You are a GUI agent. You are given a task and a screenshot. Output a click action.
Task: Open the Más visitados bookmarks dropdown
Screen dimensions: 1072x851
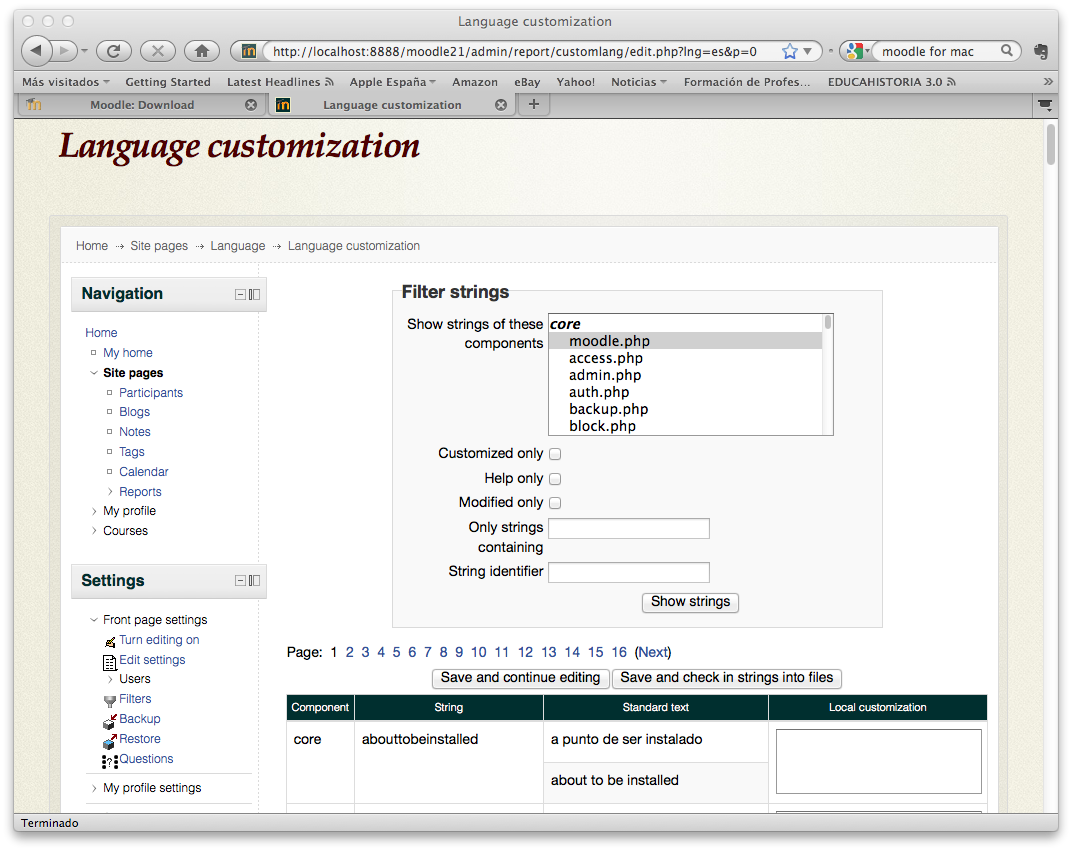[x=66, y=82]
